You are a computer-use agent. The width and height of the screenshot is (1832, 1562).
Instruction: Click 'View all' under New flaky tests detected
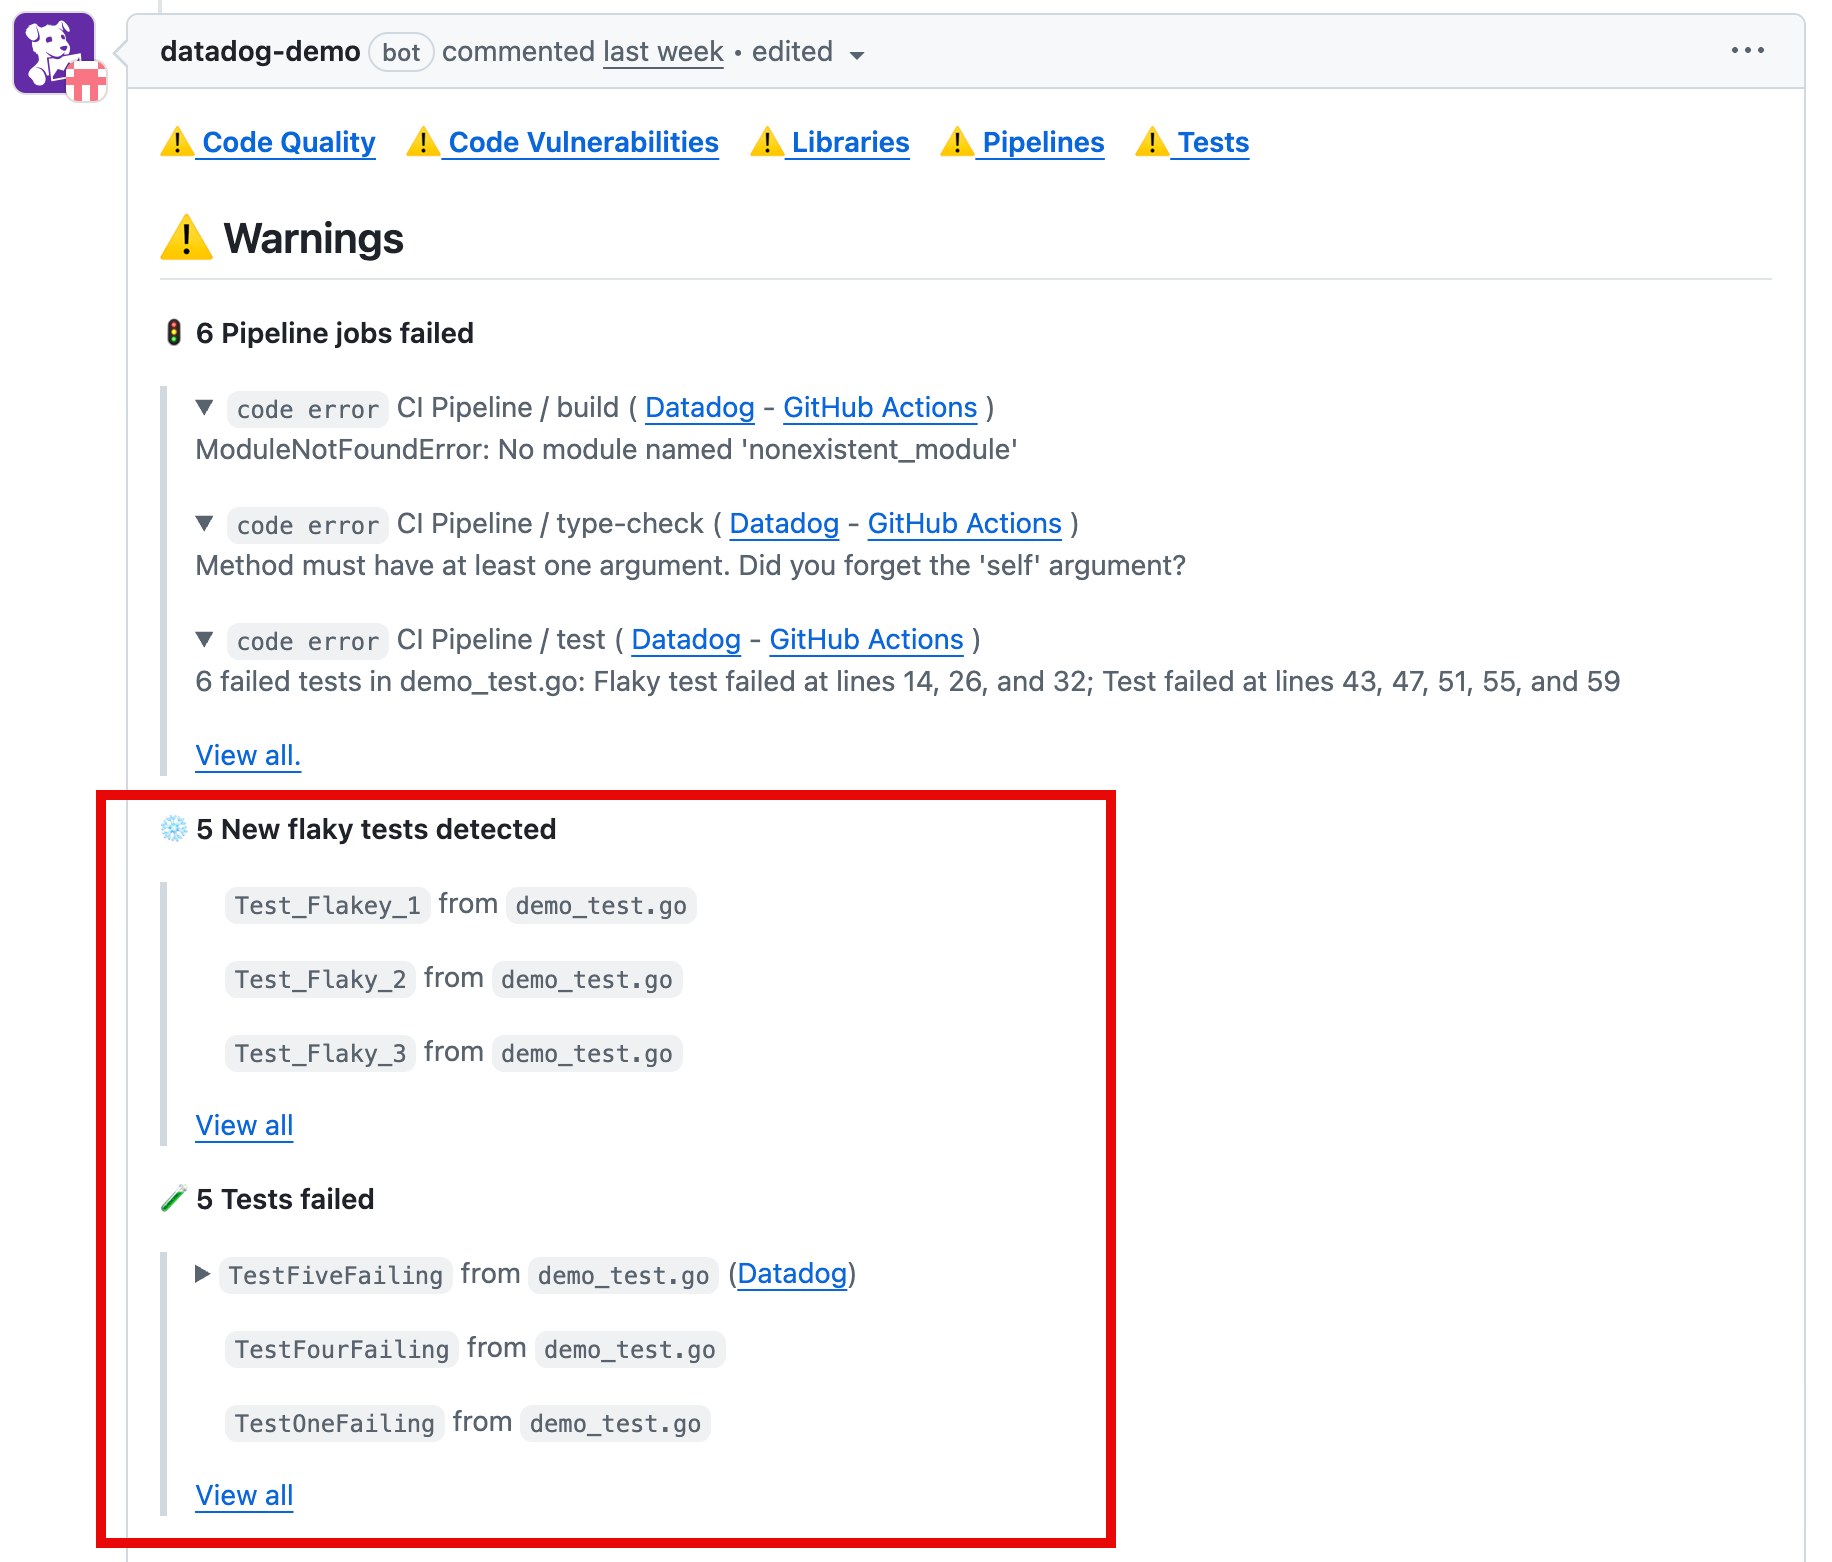pyautogui.click(x=244, y=1126)
